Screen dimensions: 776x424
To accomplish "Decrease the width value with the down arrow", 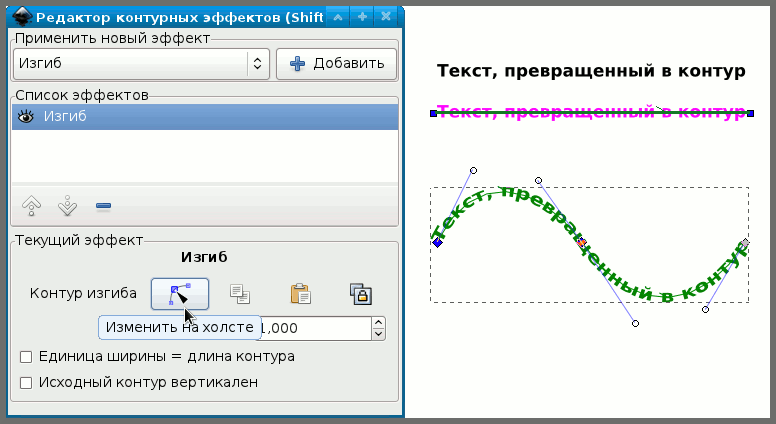I will point(378,333).
